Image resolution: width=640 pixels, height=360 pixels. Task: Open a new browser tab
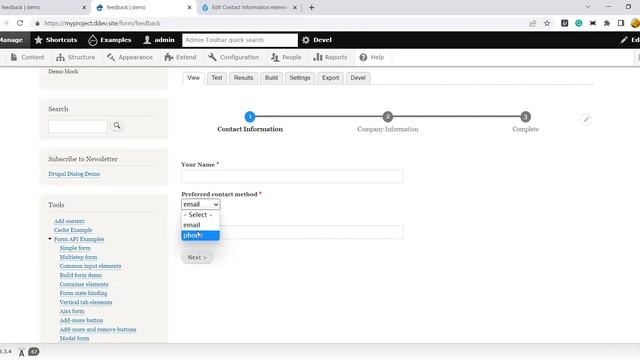(311, 7)
